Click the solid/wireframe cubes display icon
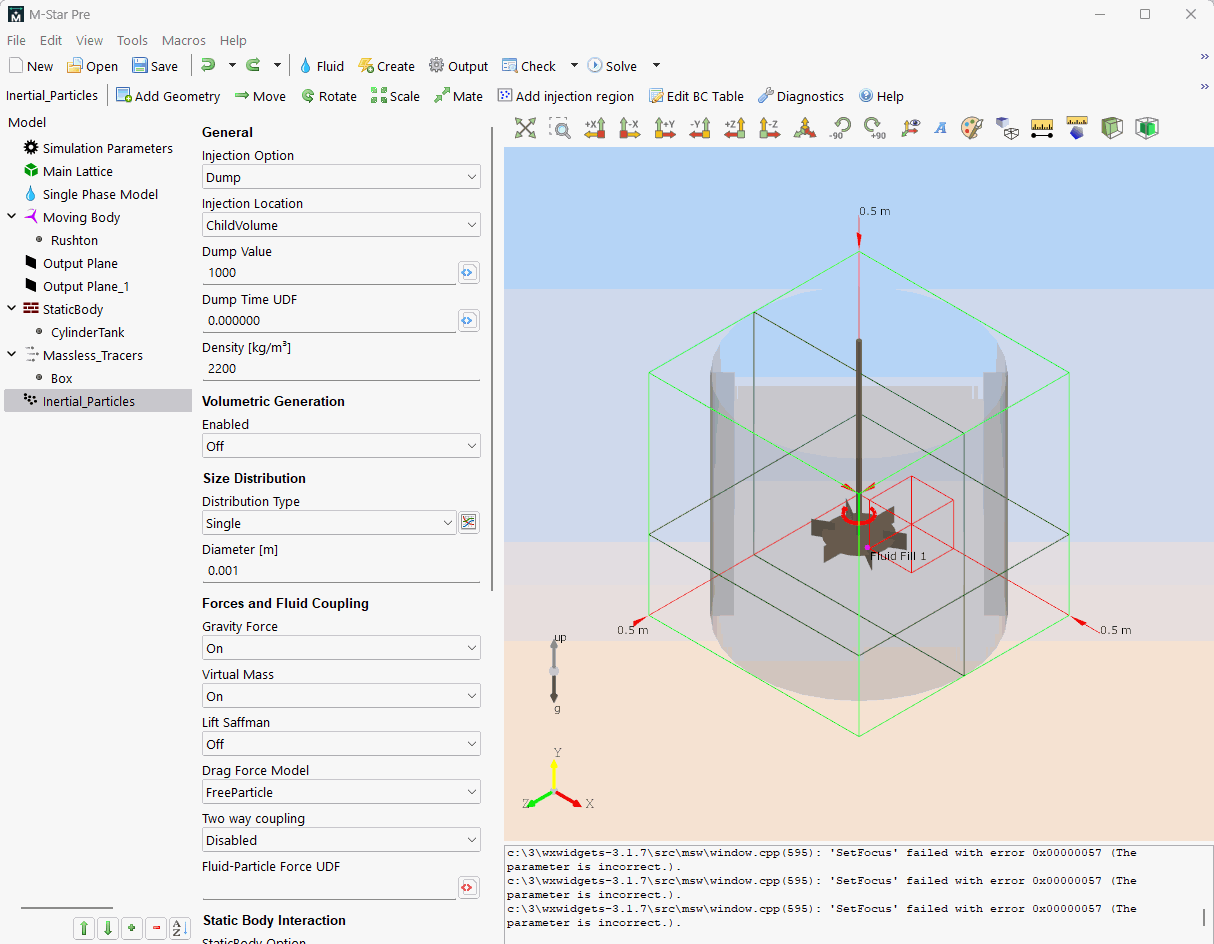Screen dimensions: 1214x944 click(1007, 127)
